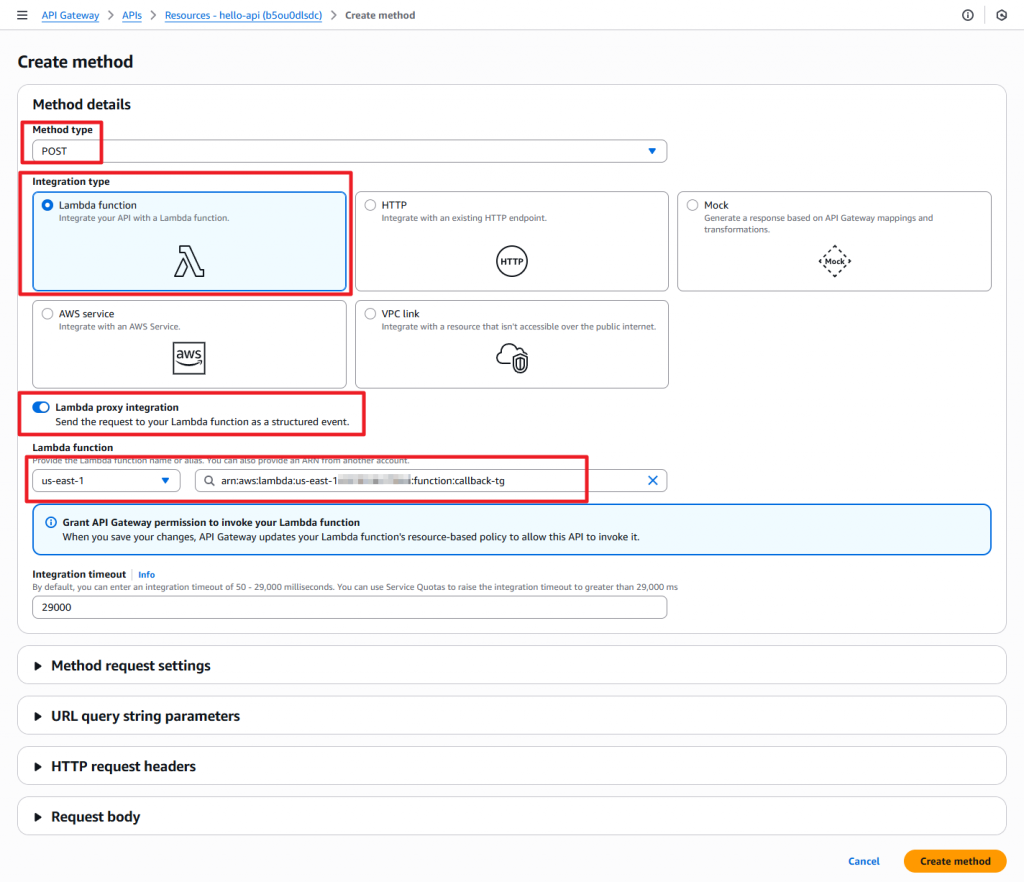The image size is (1024, 882).
Task: Click the Cancel button
Action: coord(863,861)
